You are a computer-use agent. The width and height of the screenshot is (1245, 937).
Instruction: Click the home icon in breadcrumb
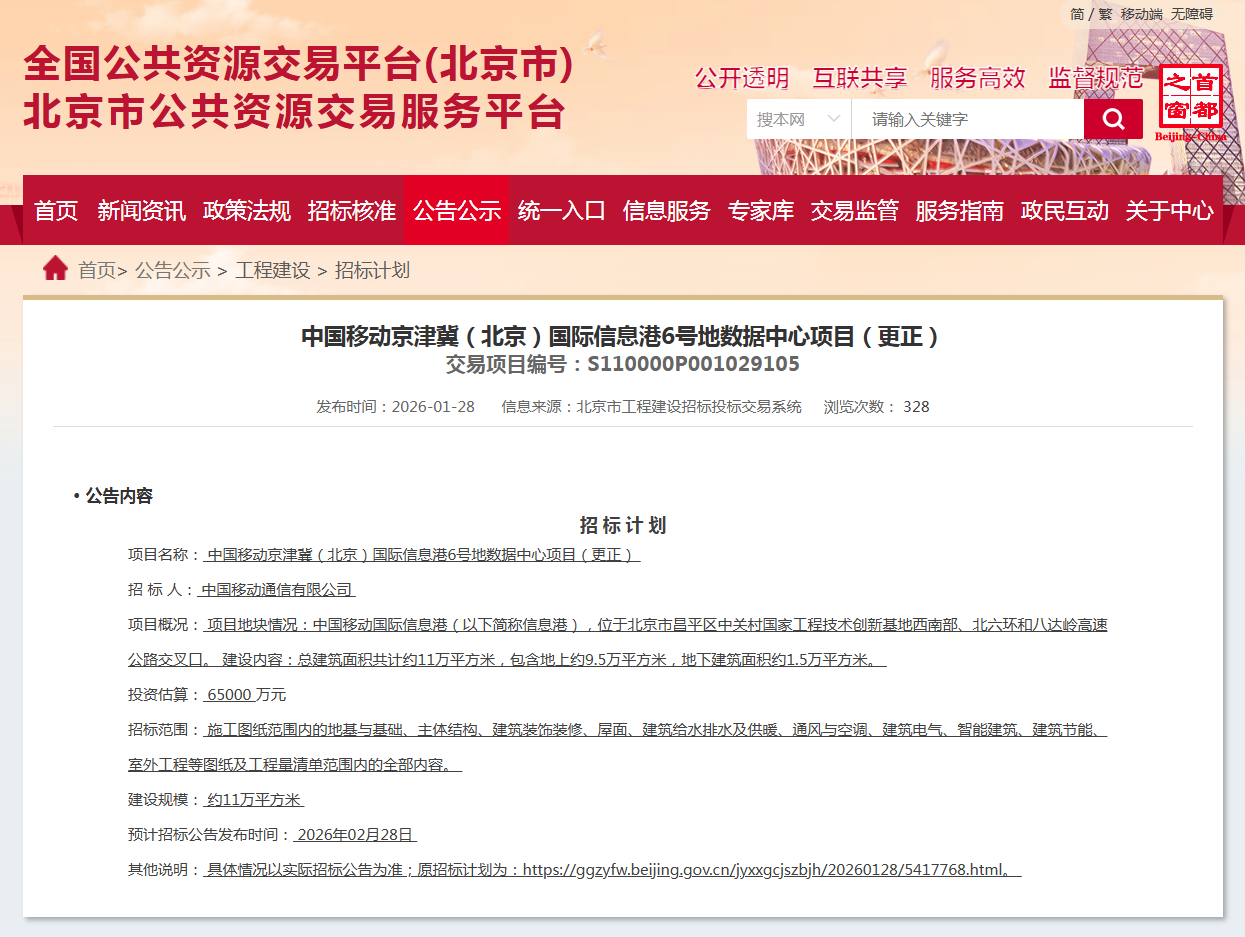55,269
